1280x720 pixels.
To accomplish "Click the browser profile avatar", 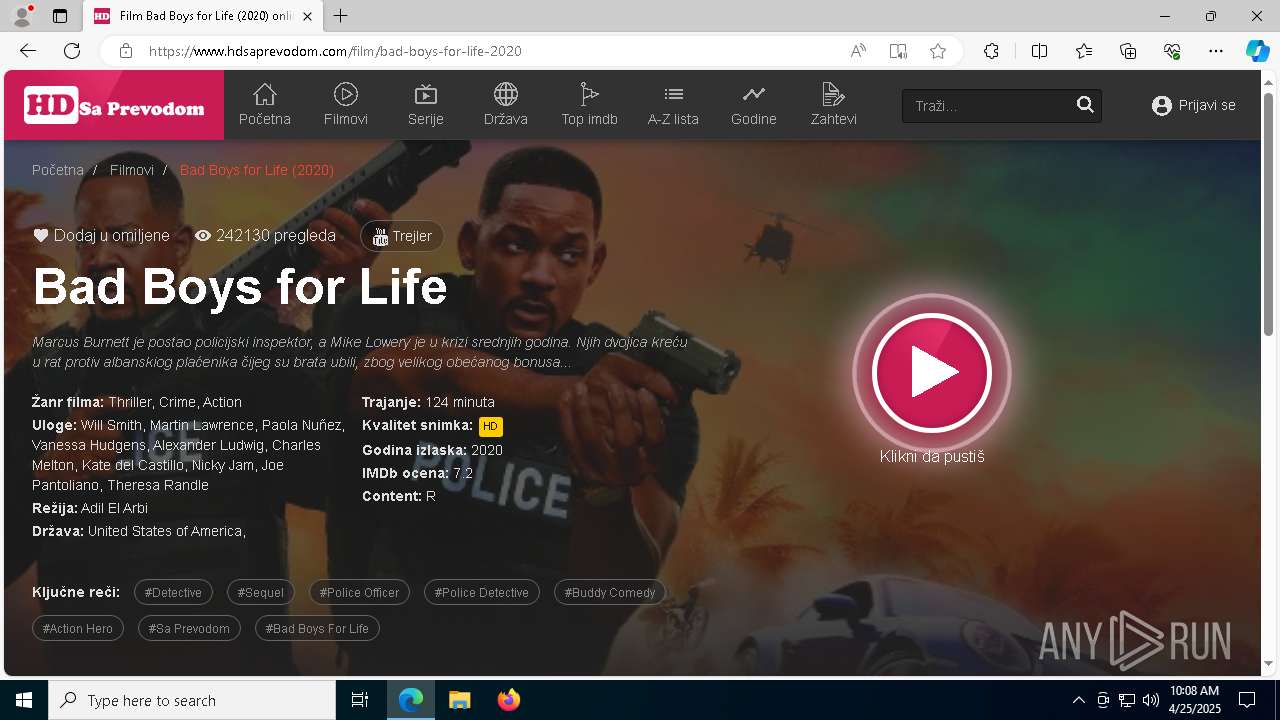I will pos(22,16).
